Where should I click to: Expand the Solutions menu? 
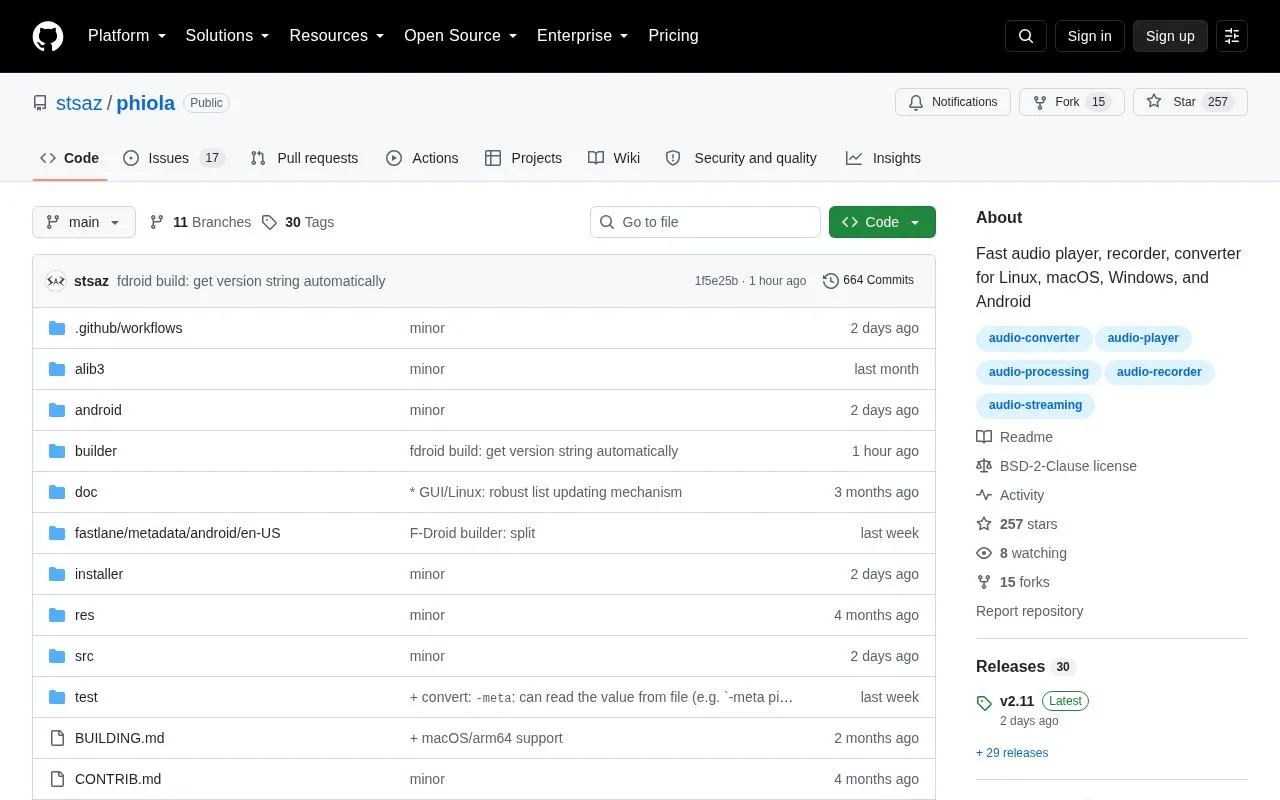pos(228,36)
